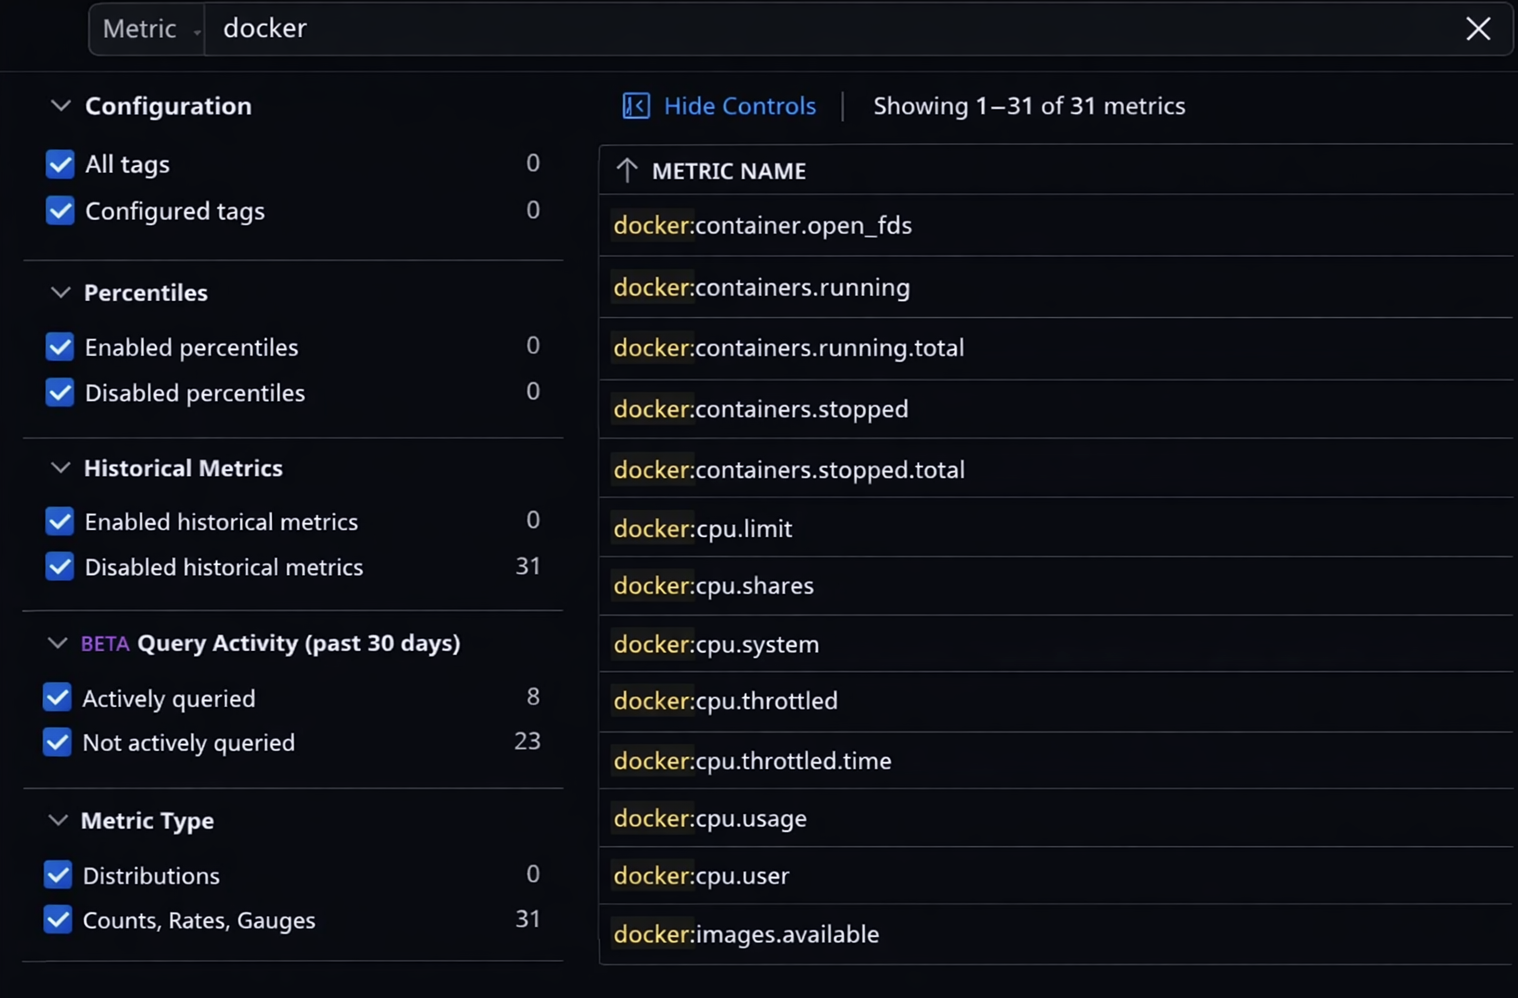Collapse the Historical Metrics section
1518x998 pixels.
pyautogui.click(x=60, y=468)
